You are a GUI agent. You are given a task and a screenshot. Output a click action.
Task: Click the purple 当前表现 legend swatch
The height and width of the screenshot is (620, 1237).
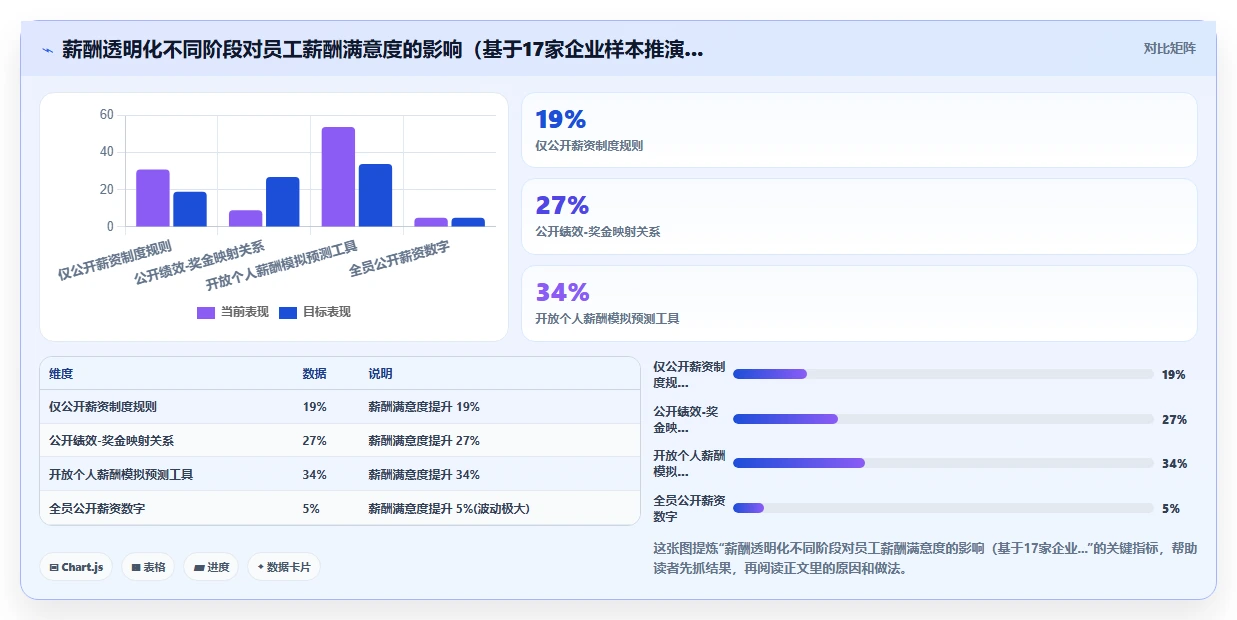tap(206, 312)
